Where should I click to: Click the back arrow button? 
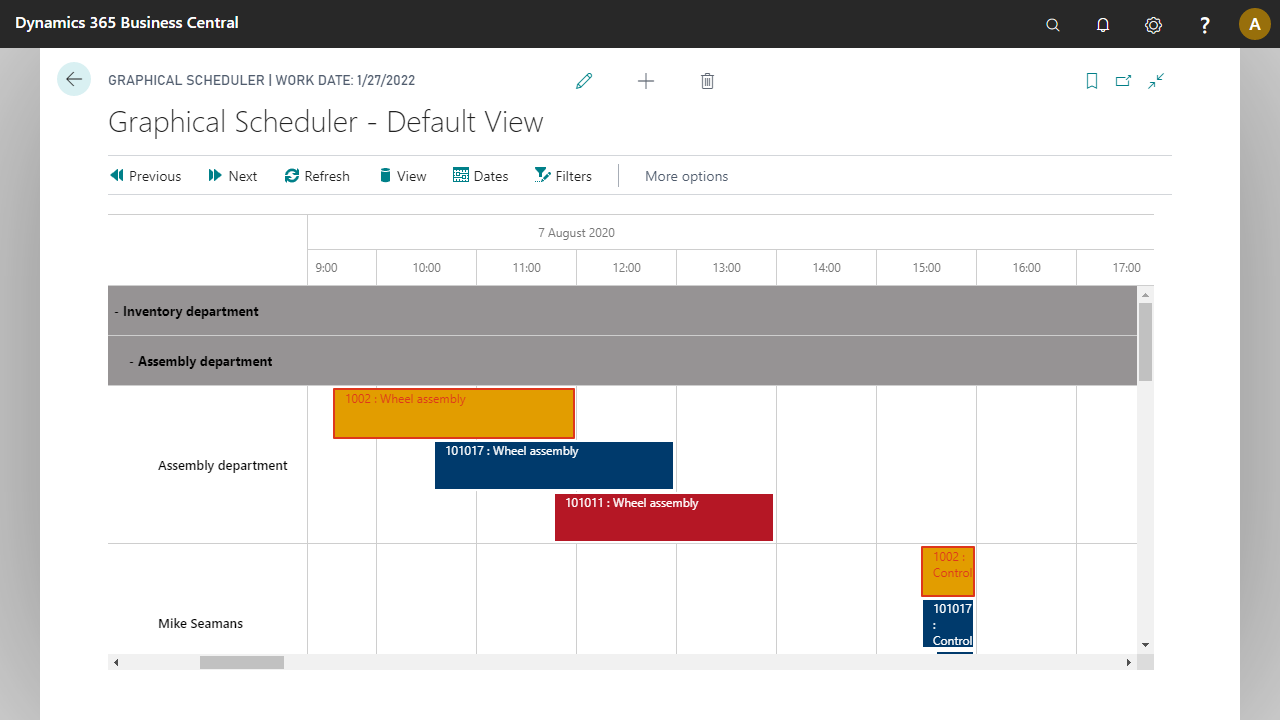74,80
